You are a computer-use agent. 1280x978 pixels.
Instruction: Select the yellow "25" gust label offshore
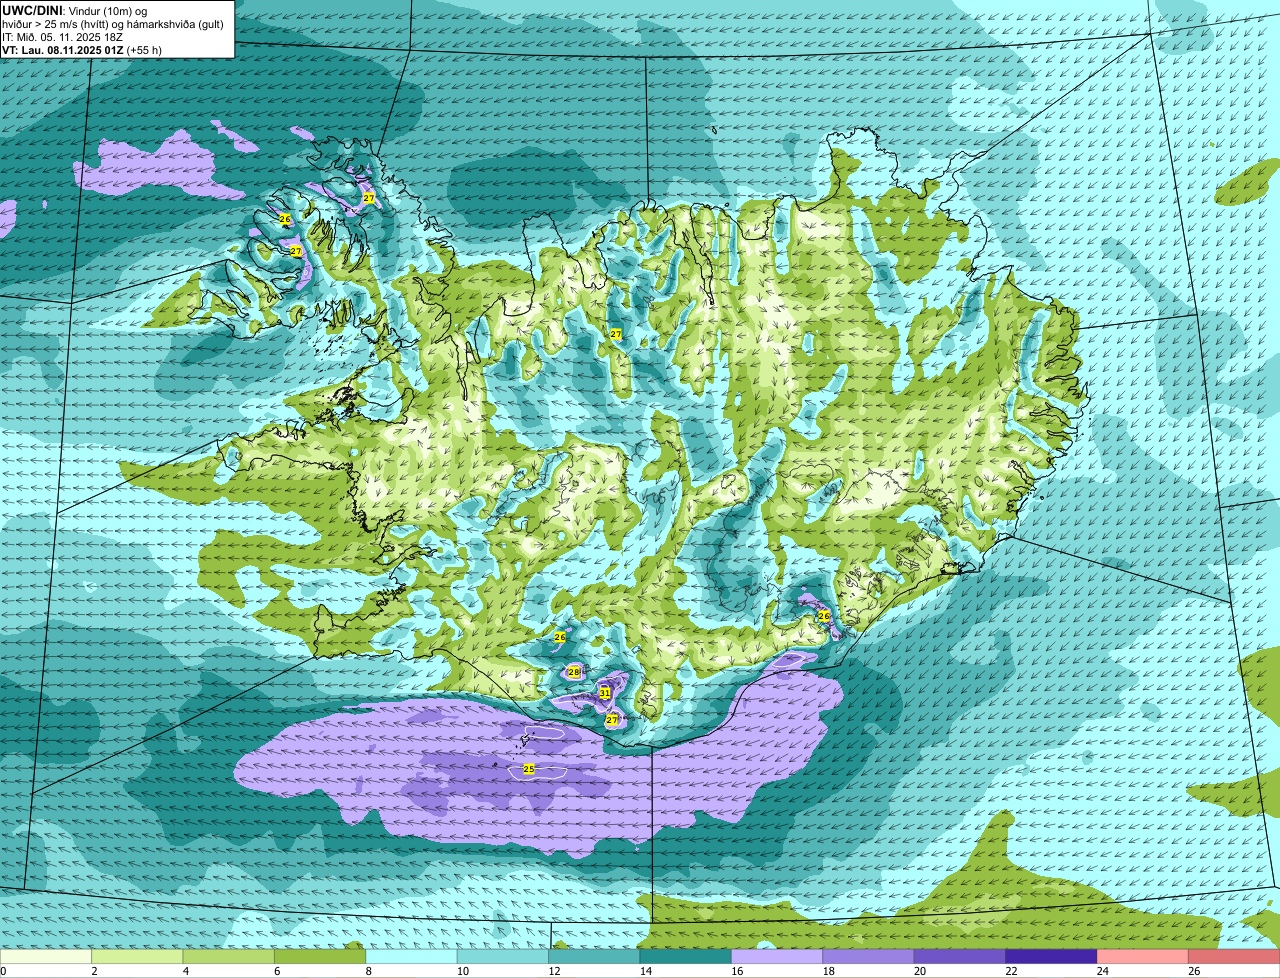click(x=529, y=769)
